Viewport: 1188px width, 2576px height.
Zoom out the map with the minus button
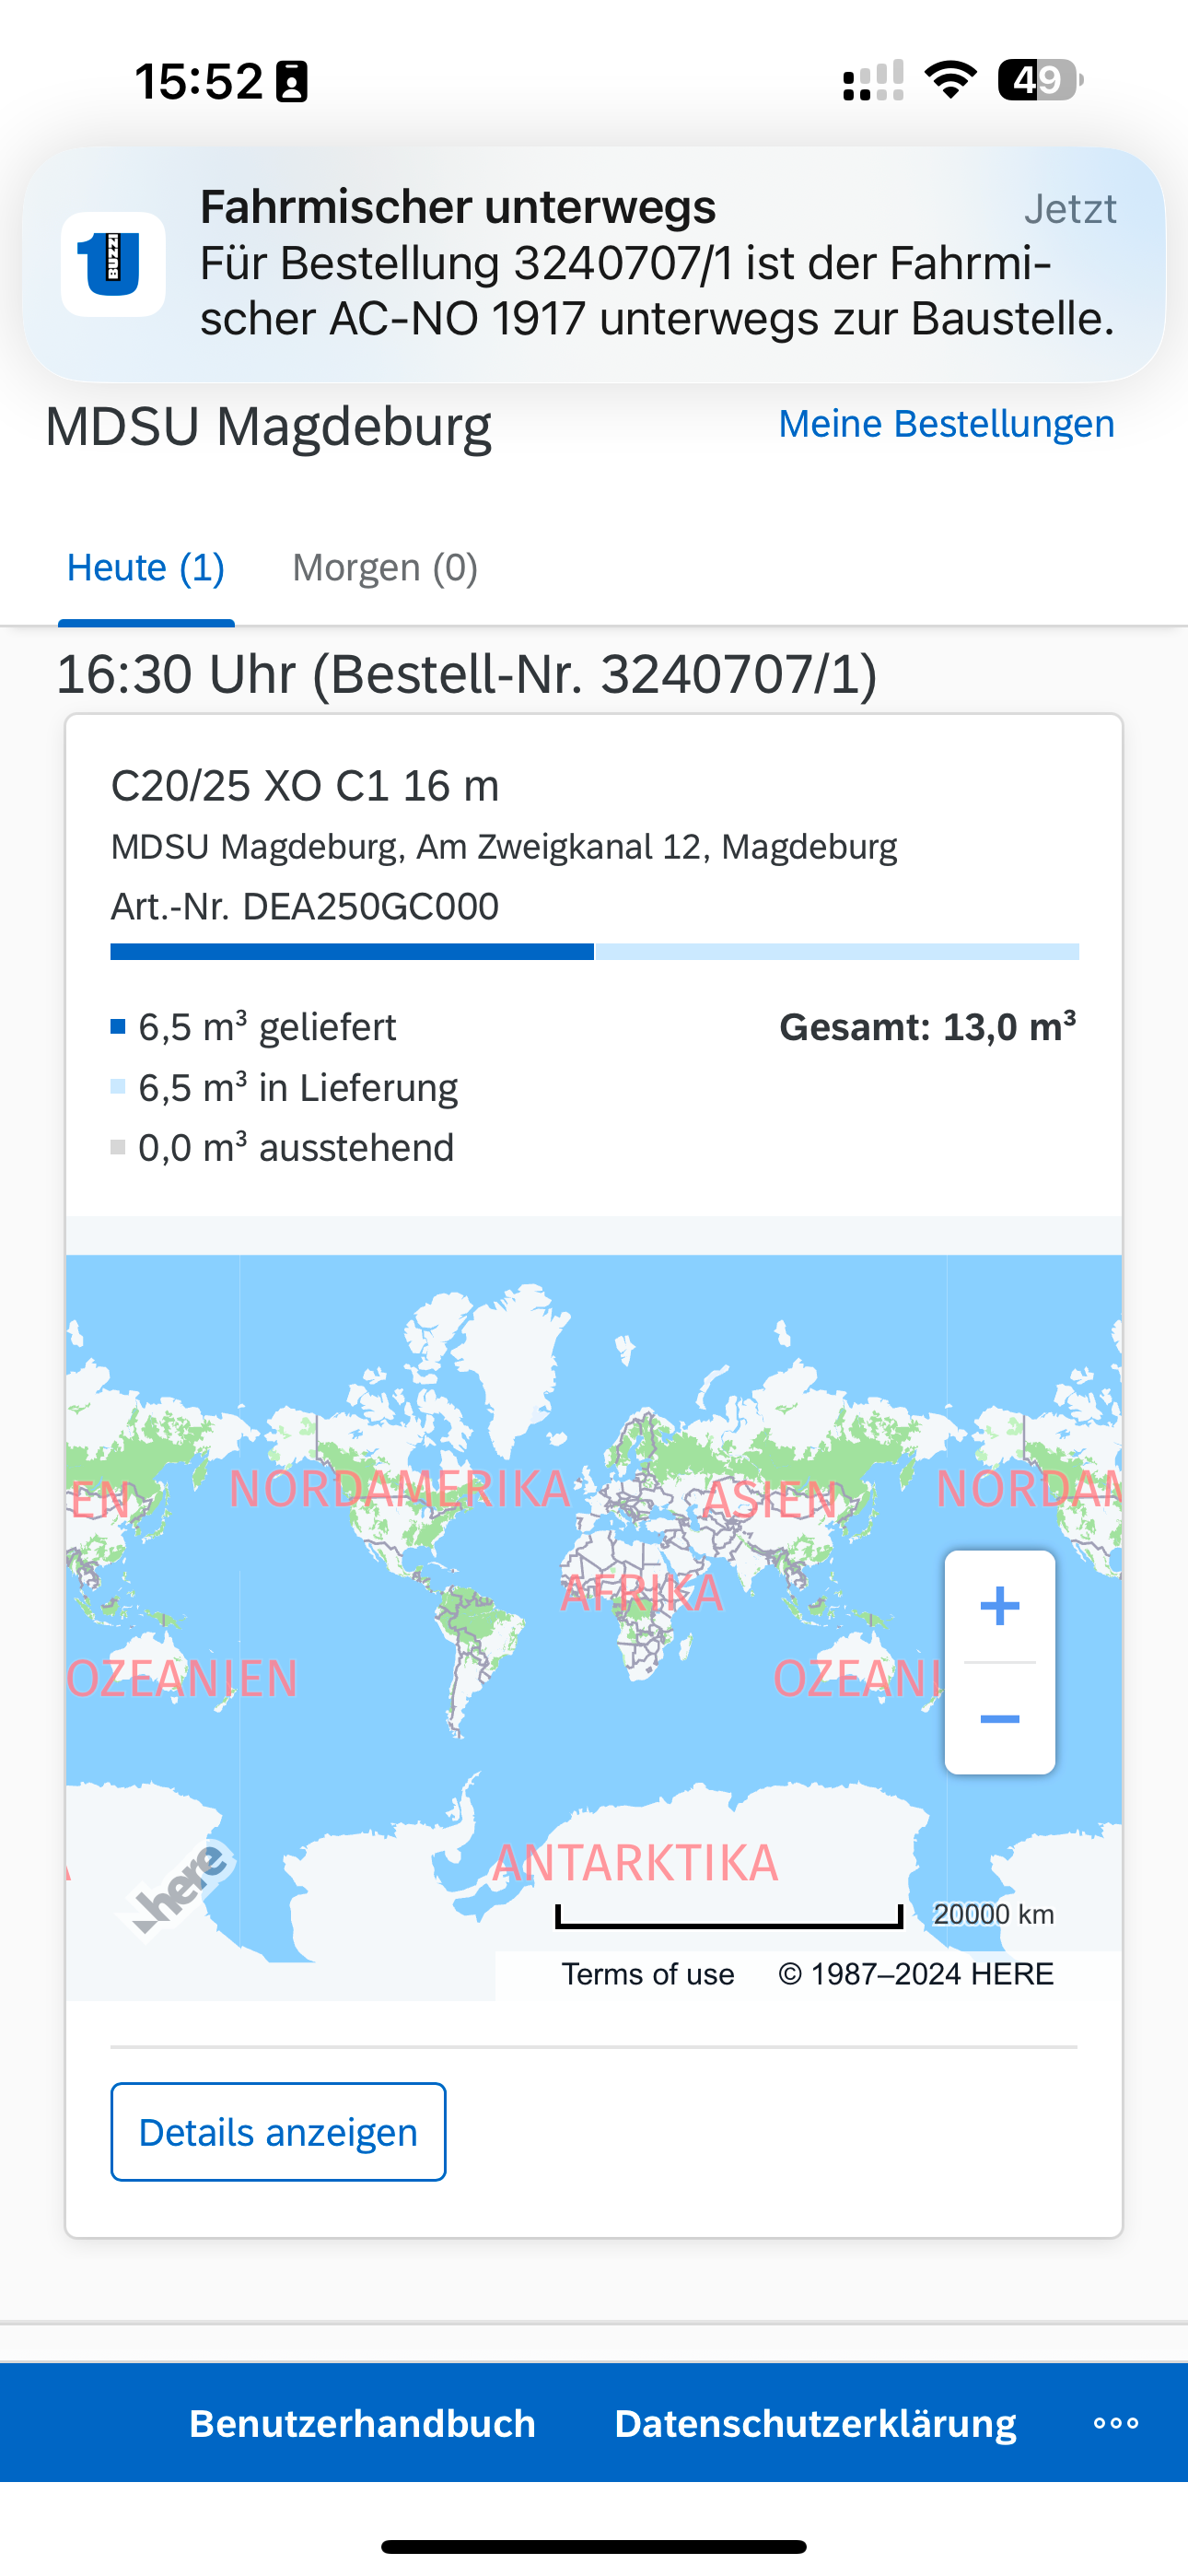[x=1000, y=1719]
